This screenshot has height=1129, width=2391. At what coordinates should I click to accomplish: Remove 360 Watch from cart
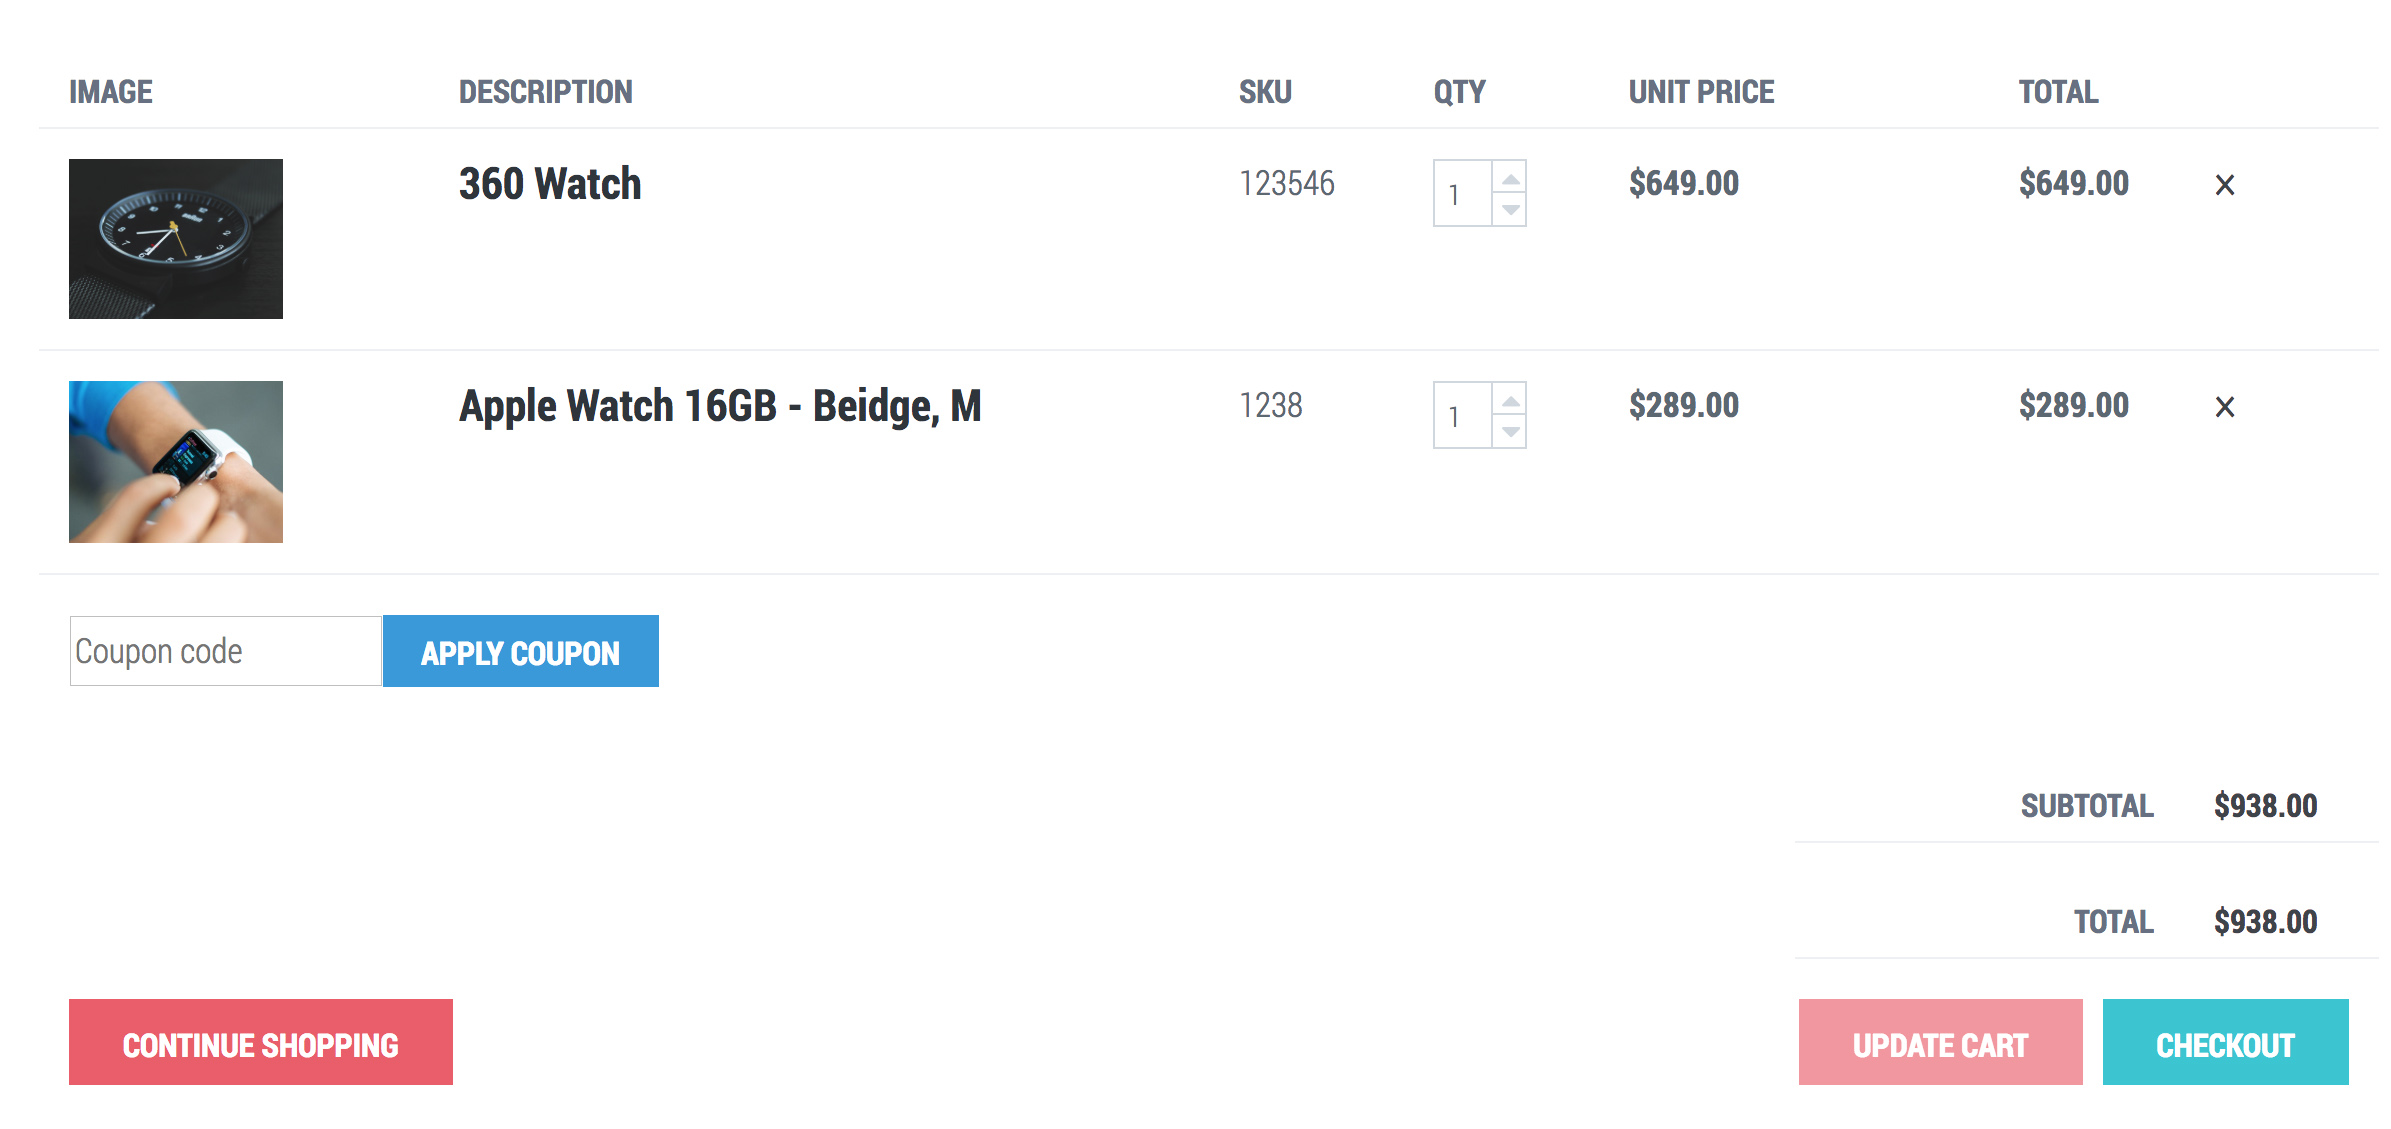click(x=2224, y=185)
